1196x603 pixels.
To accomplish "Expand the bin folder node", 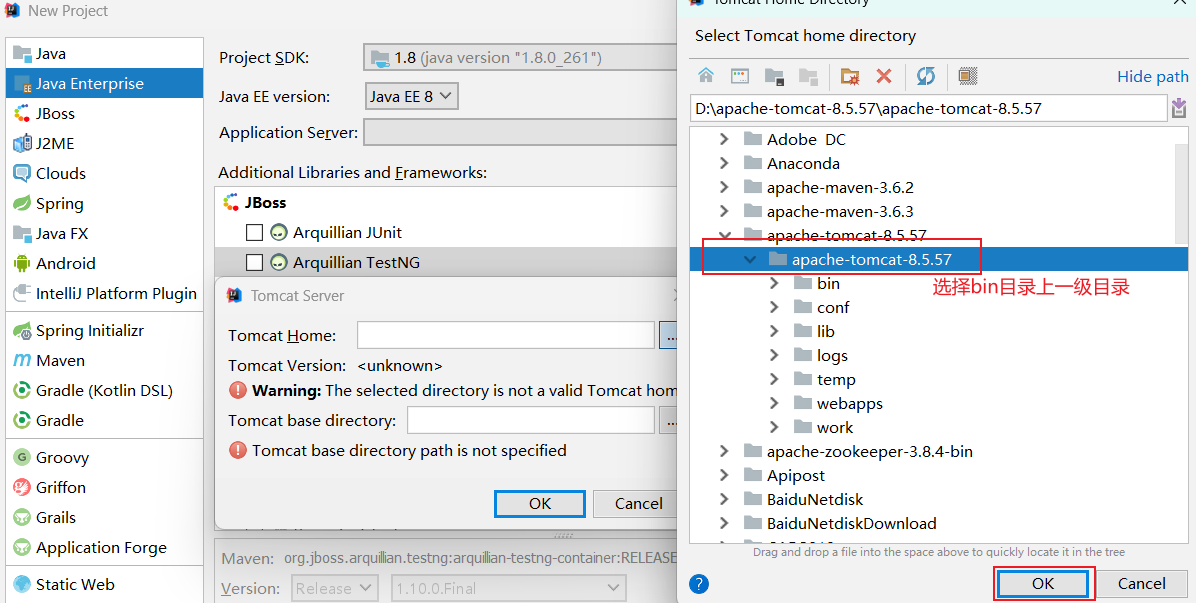I will [x=775, y=284].
